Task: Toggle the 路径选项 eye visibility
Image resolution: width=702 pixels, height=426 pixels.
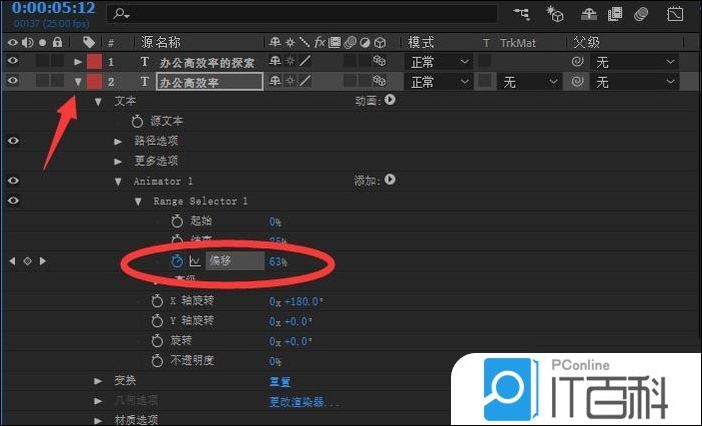Action: click(13, 141)
